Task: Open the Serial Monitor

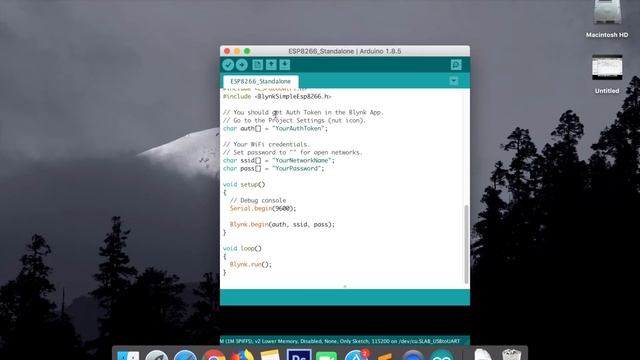Action: point(456,65)
